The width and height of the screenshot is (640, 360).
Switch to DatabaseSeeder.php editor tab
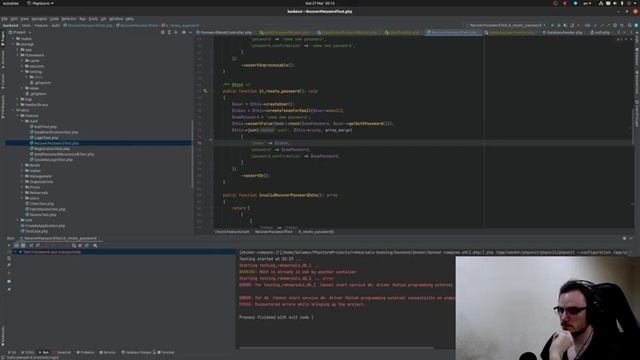(564, 32)
